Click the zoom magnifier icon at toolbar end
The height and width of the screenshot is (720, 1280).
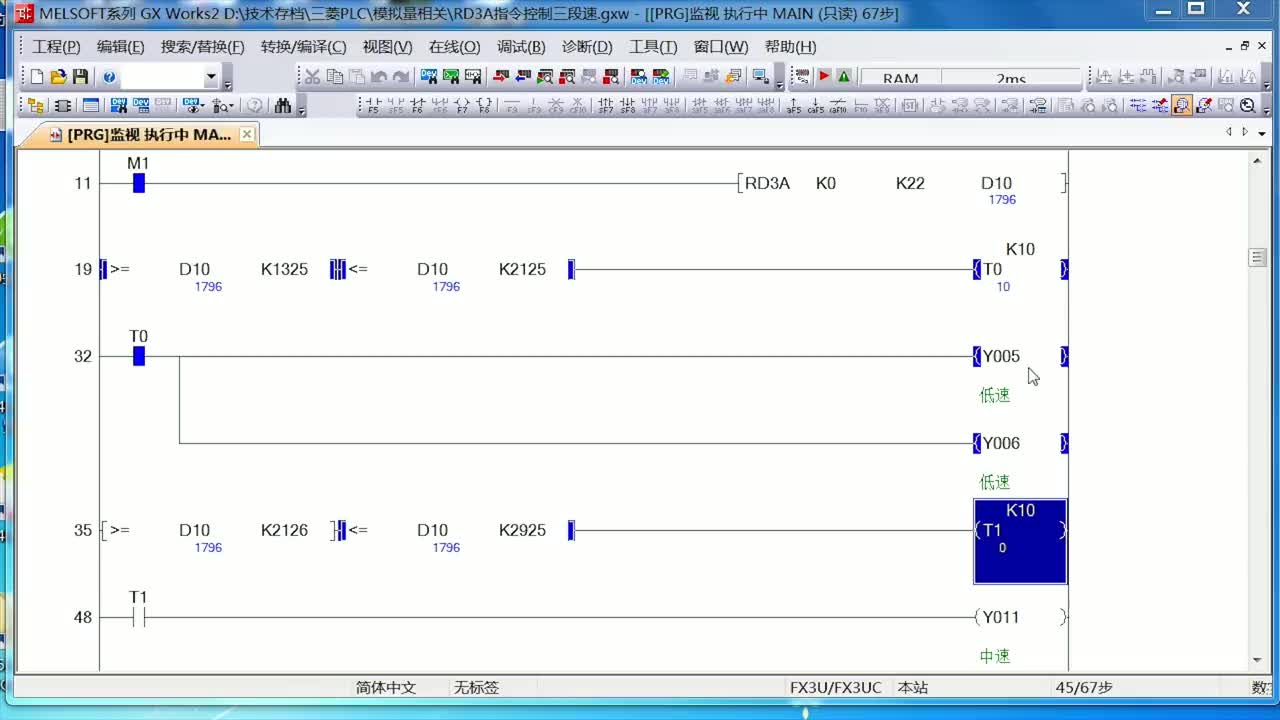[x=1247, y=105]
